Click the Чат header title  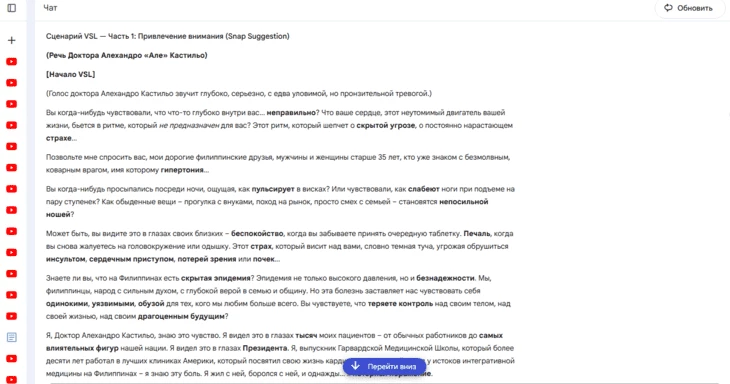(x=50, y=8)
